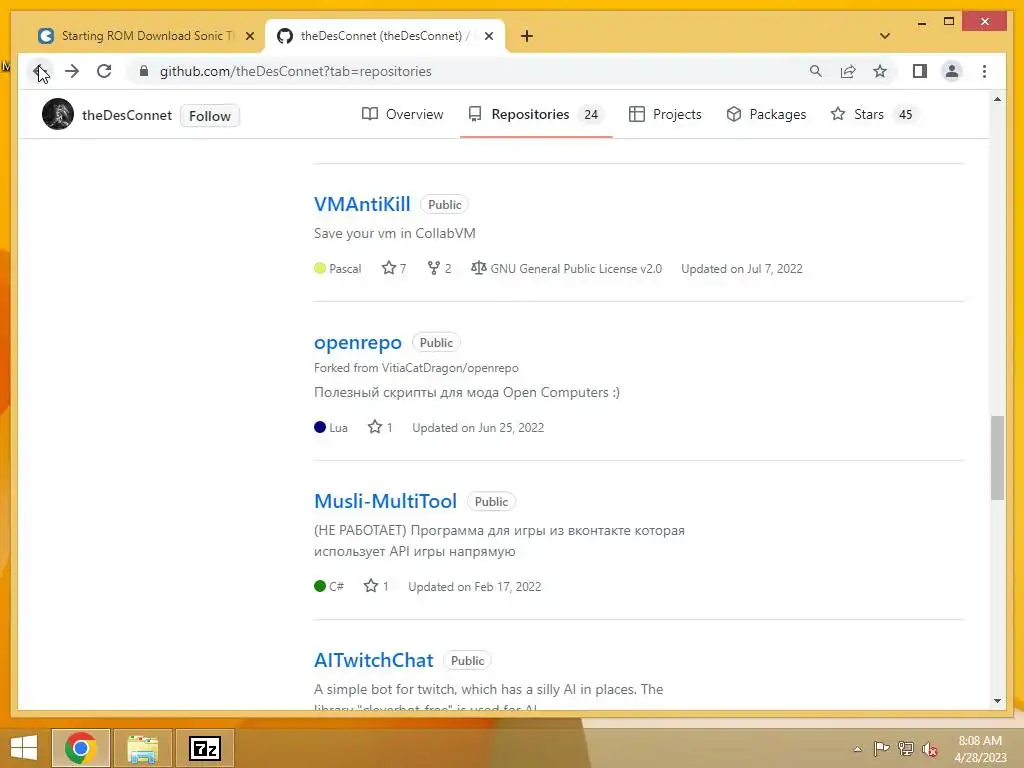The width and height of the screenshot is (1024, 768).
Task: Open Action Center flag tray icon
Action: 881,748
